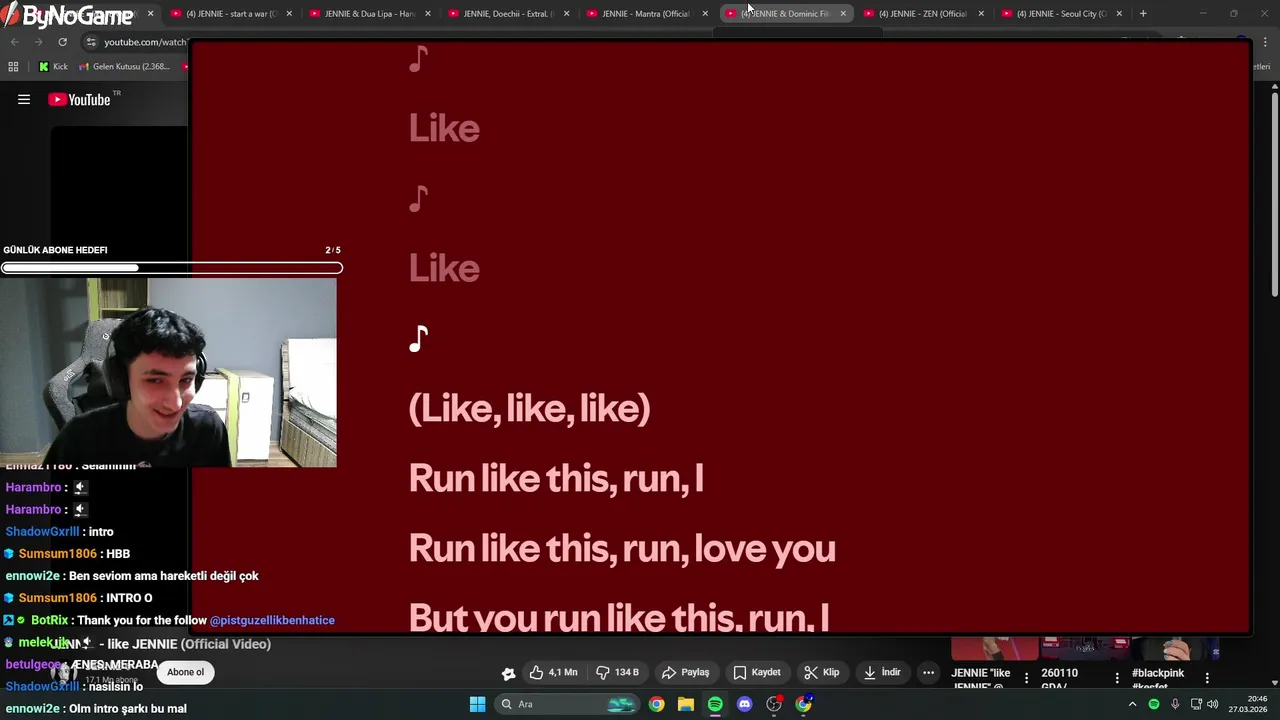Open the Windows Start menu
This screenshot has height=720, width=1280.
[x=477, y=704]
